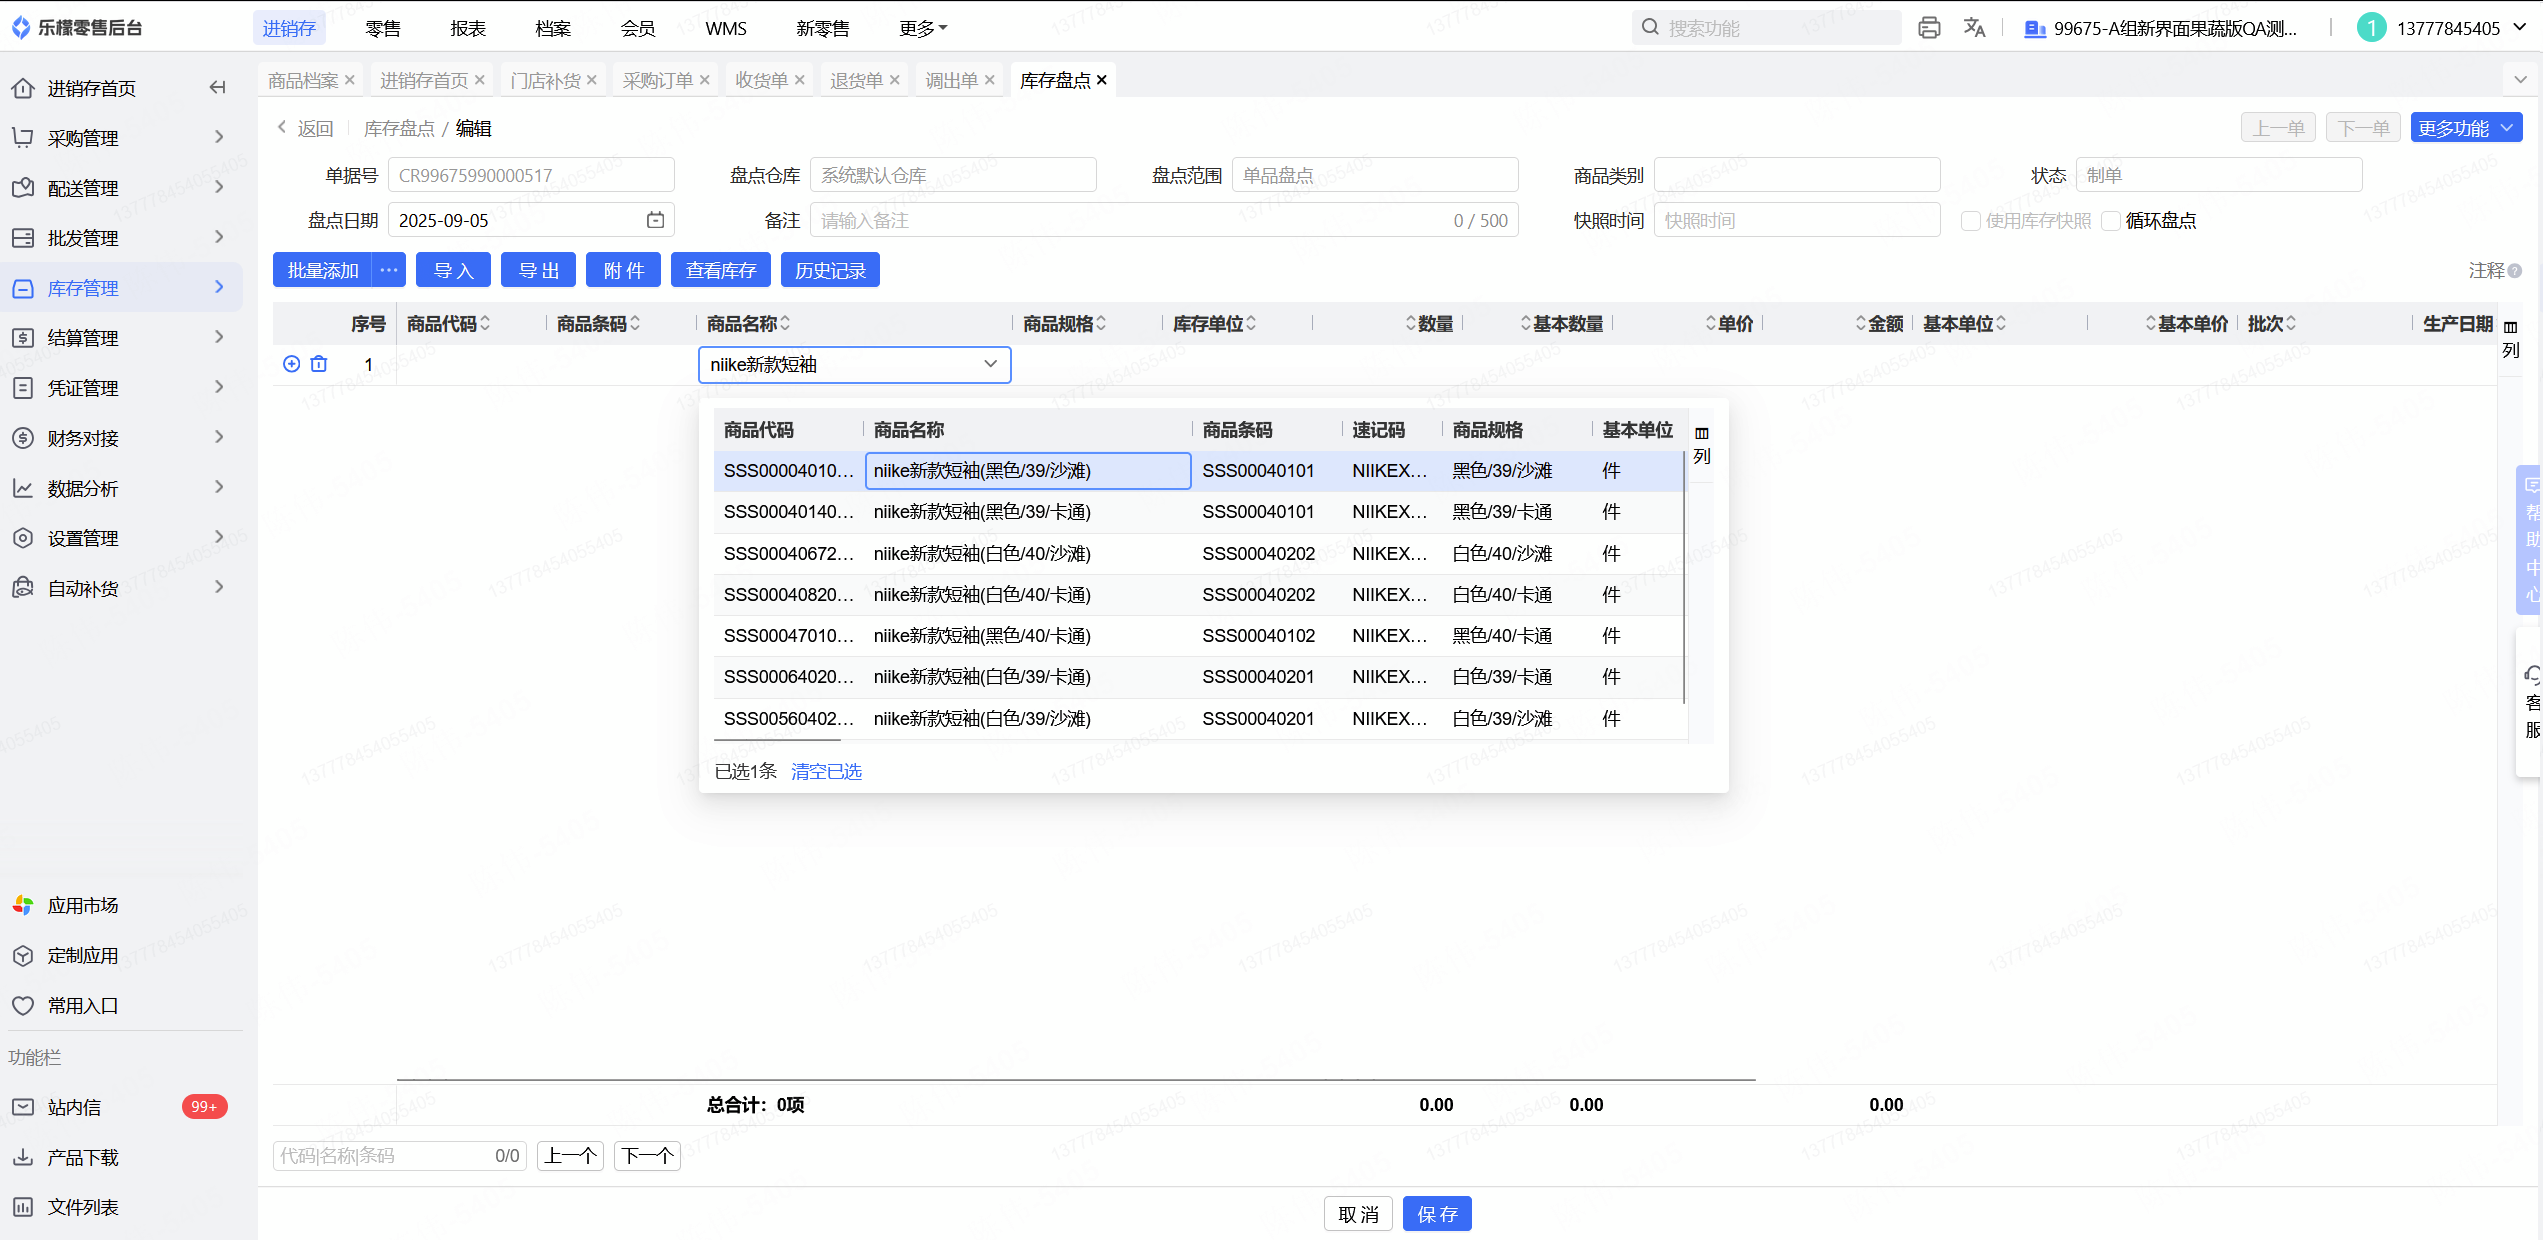
Task: Click the 保存 button
Action: pos(1436,1214)
